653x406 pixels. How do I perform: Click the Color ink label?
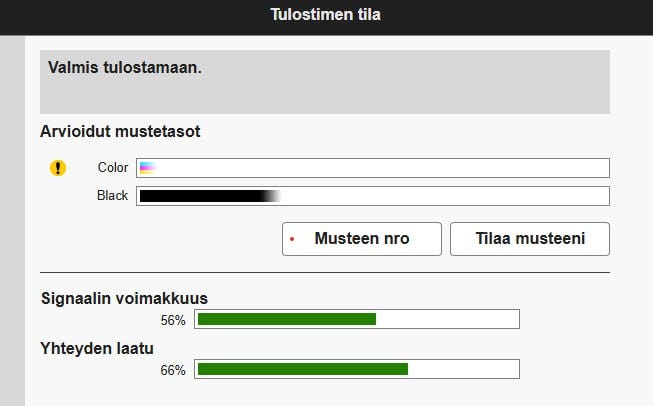tap(113, 168)
